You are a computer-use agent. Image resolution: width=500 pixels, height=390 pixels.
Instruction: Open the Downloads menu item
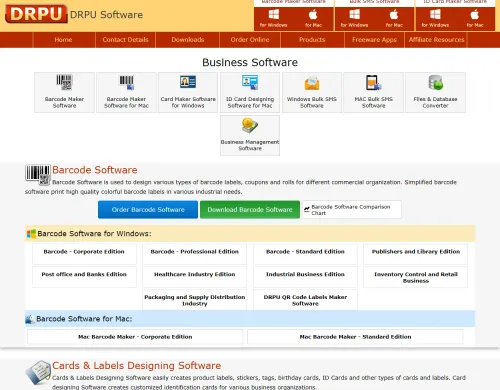(188, 40)
